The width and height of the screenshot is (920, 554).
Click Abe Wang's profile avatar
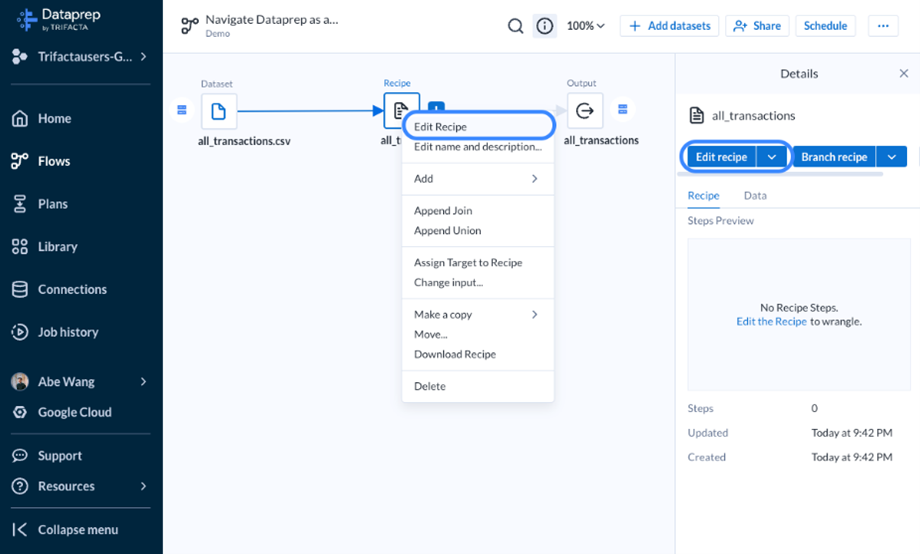[20, 381]
